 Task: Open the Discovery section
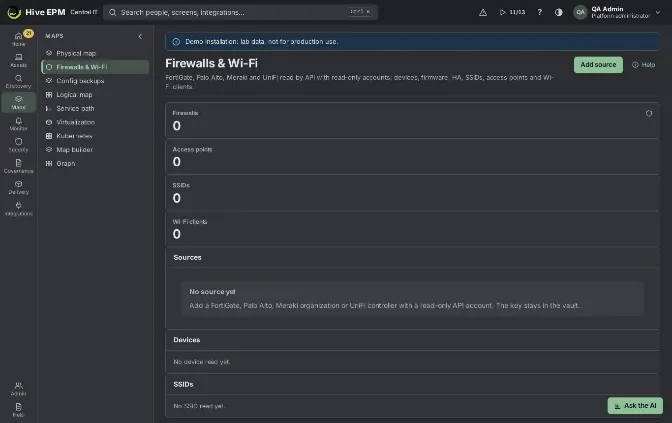(x=18, y=81)
